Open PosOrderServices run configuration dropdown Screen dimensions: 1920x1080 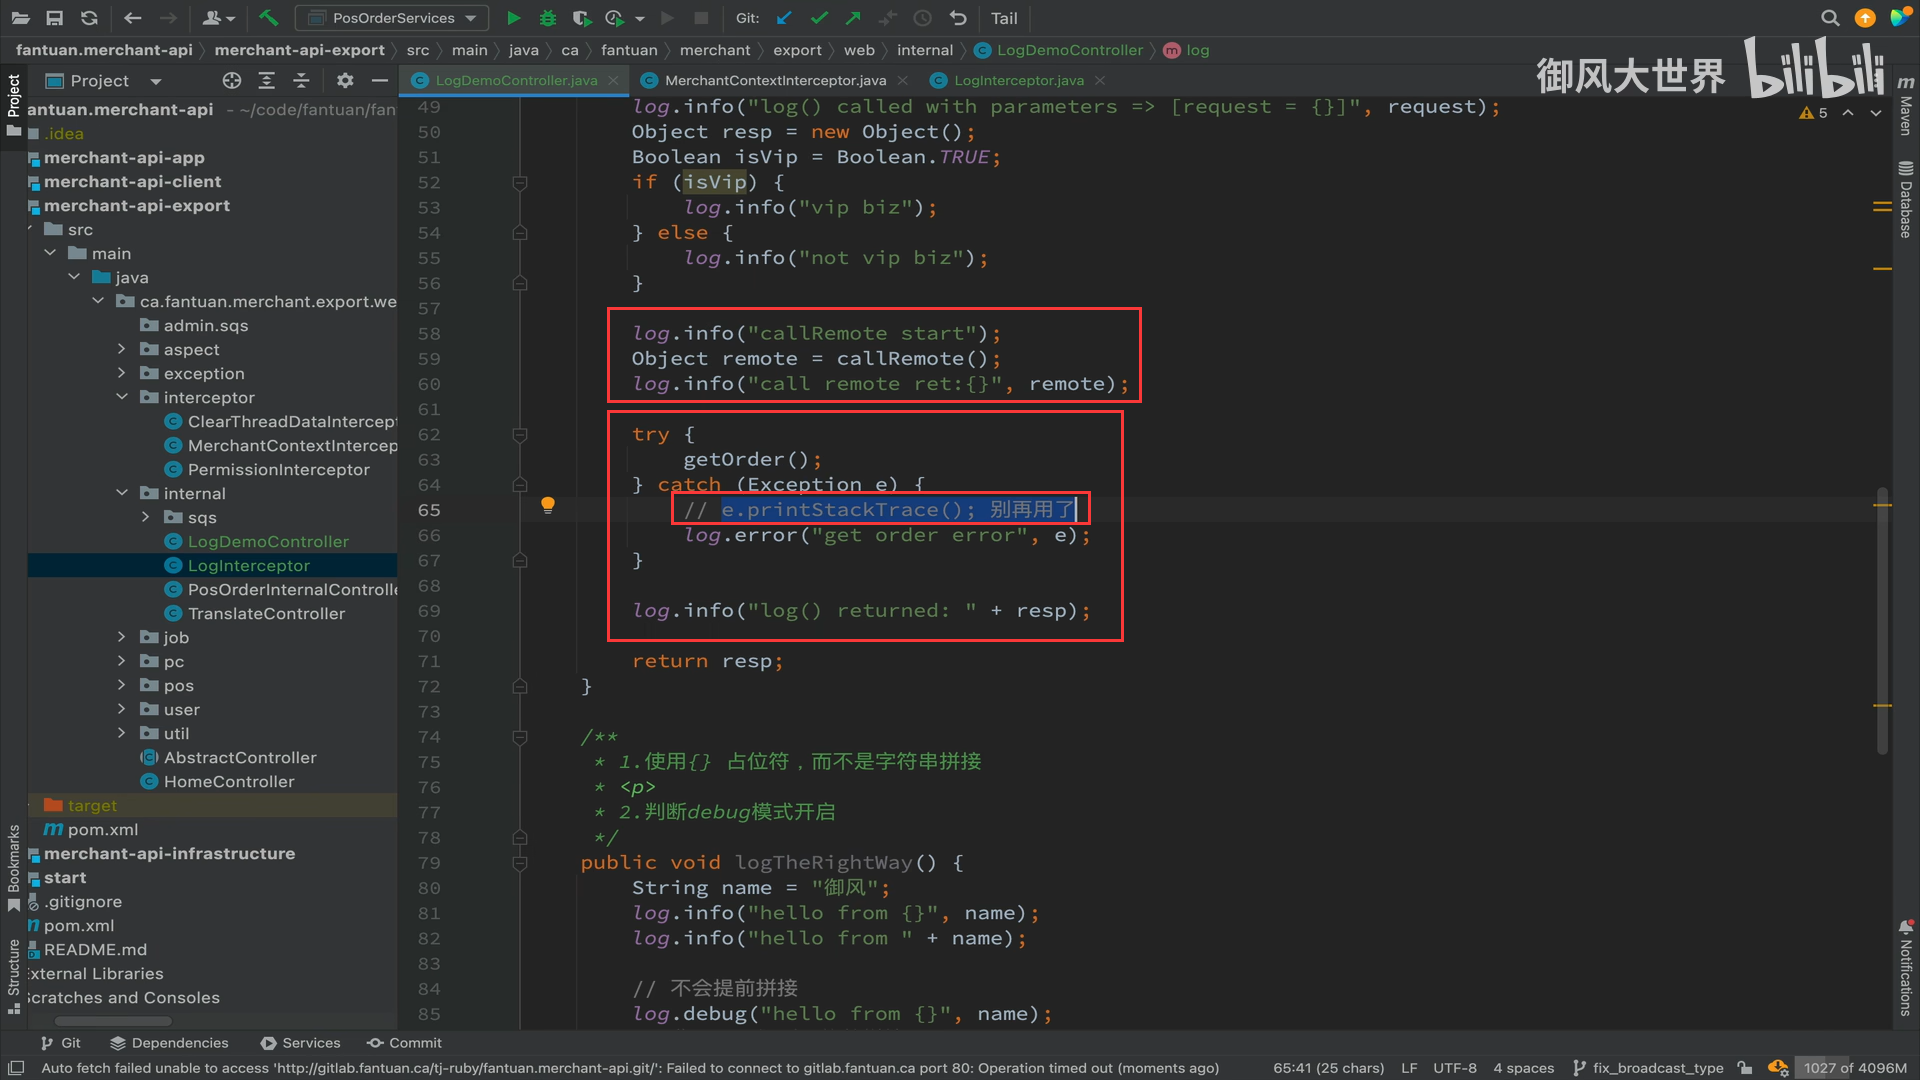pyautogui.click(x=392, y=18)
